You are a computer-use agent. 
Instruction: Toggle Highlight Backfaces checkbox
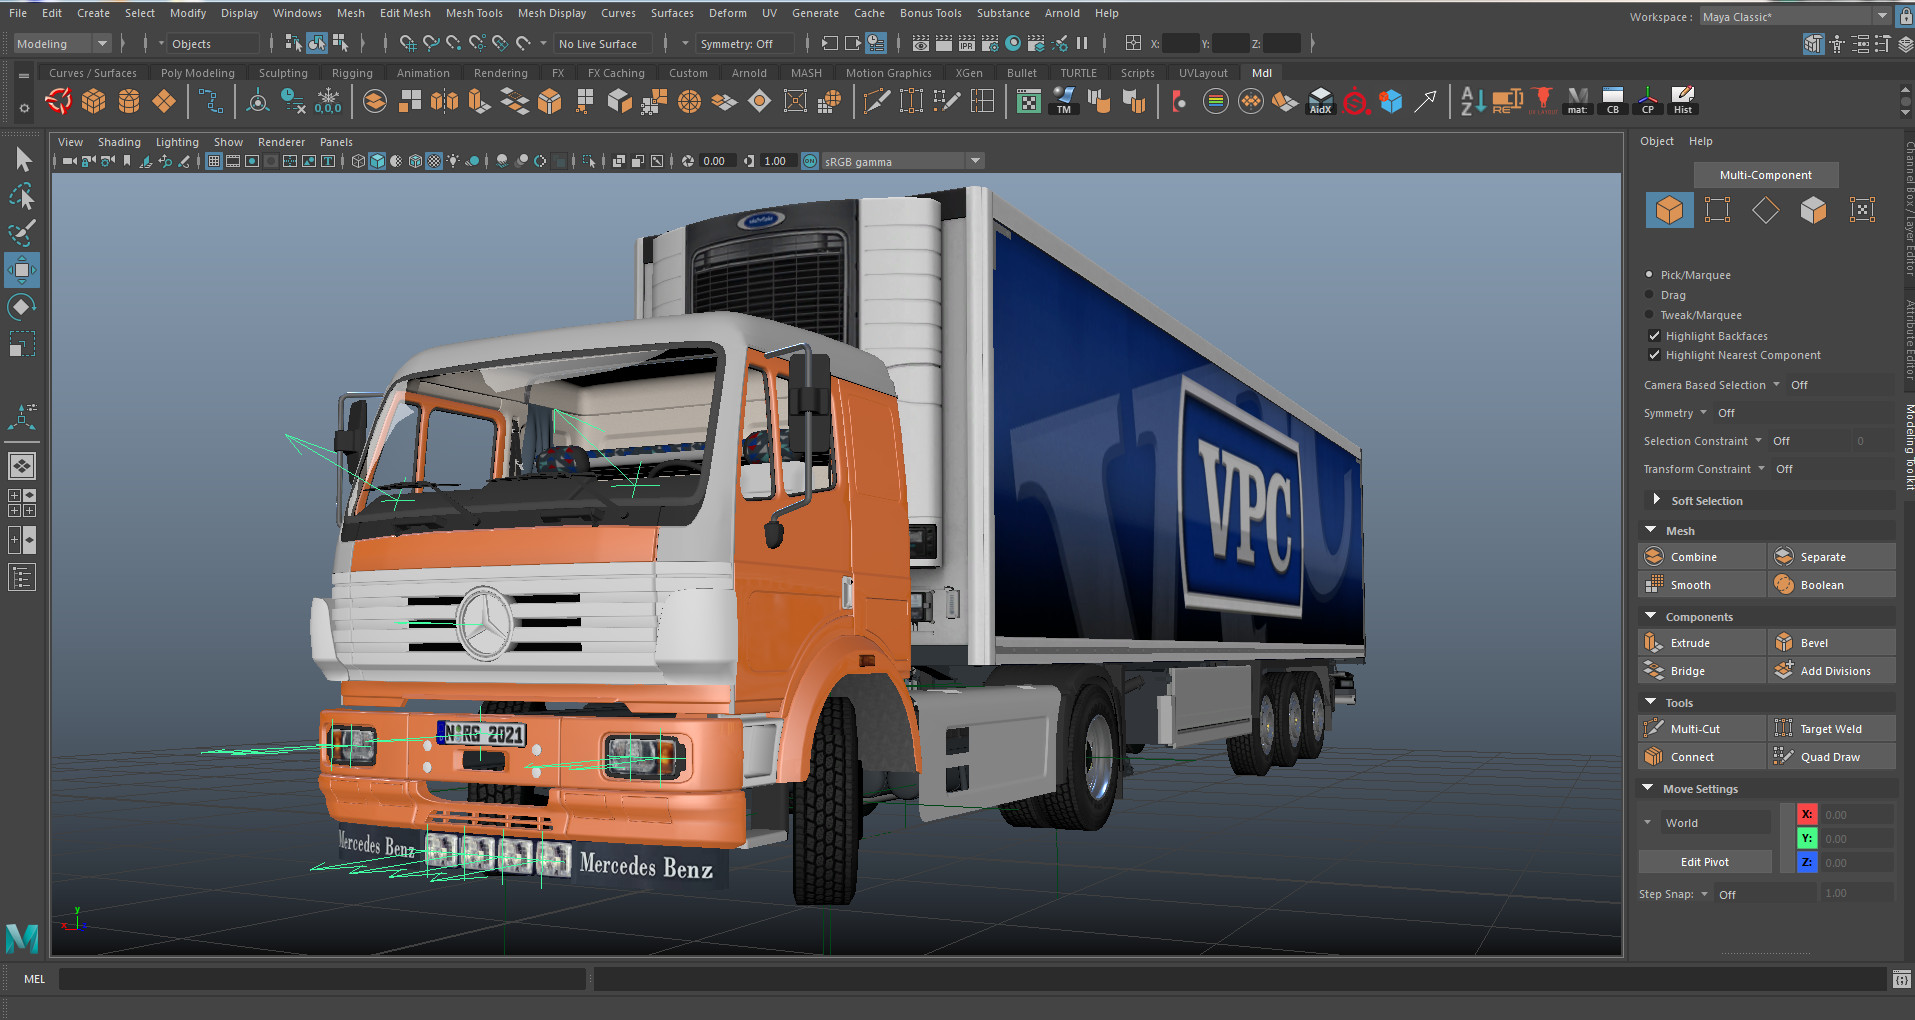coord(1654,336)
